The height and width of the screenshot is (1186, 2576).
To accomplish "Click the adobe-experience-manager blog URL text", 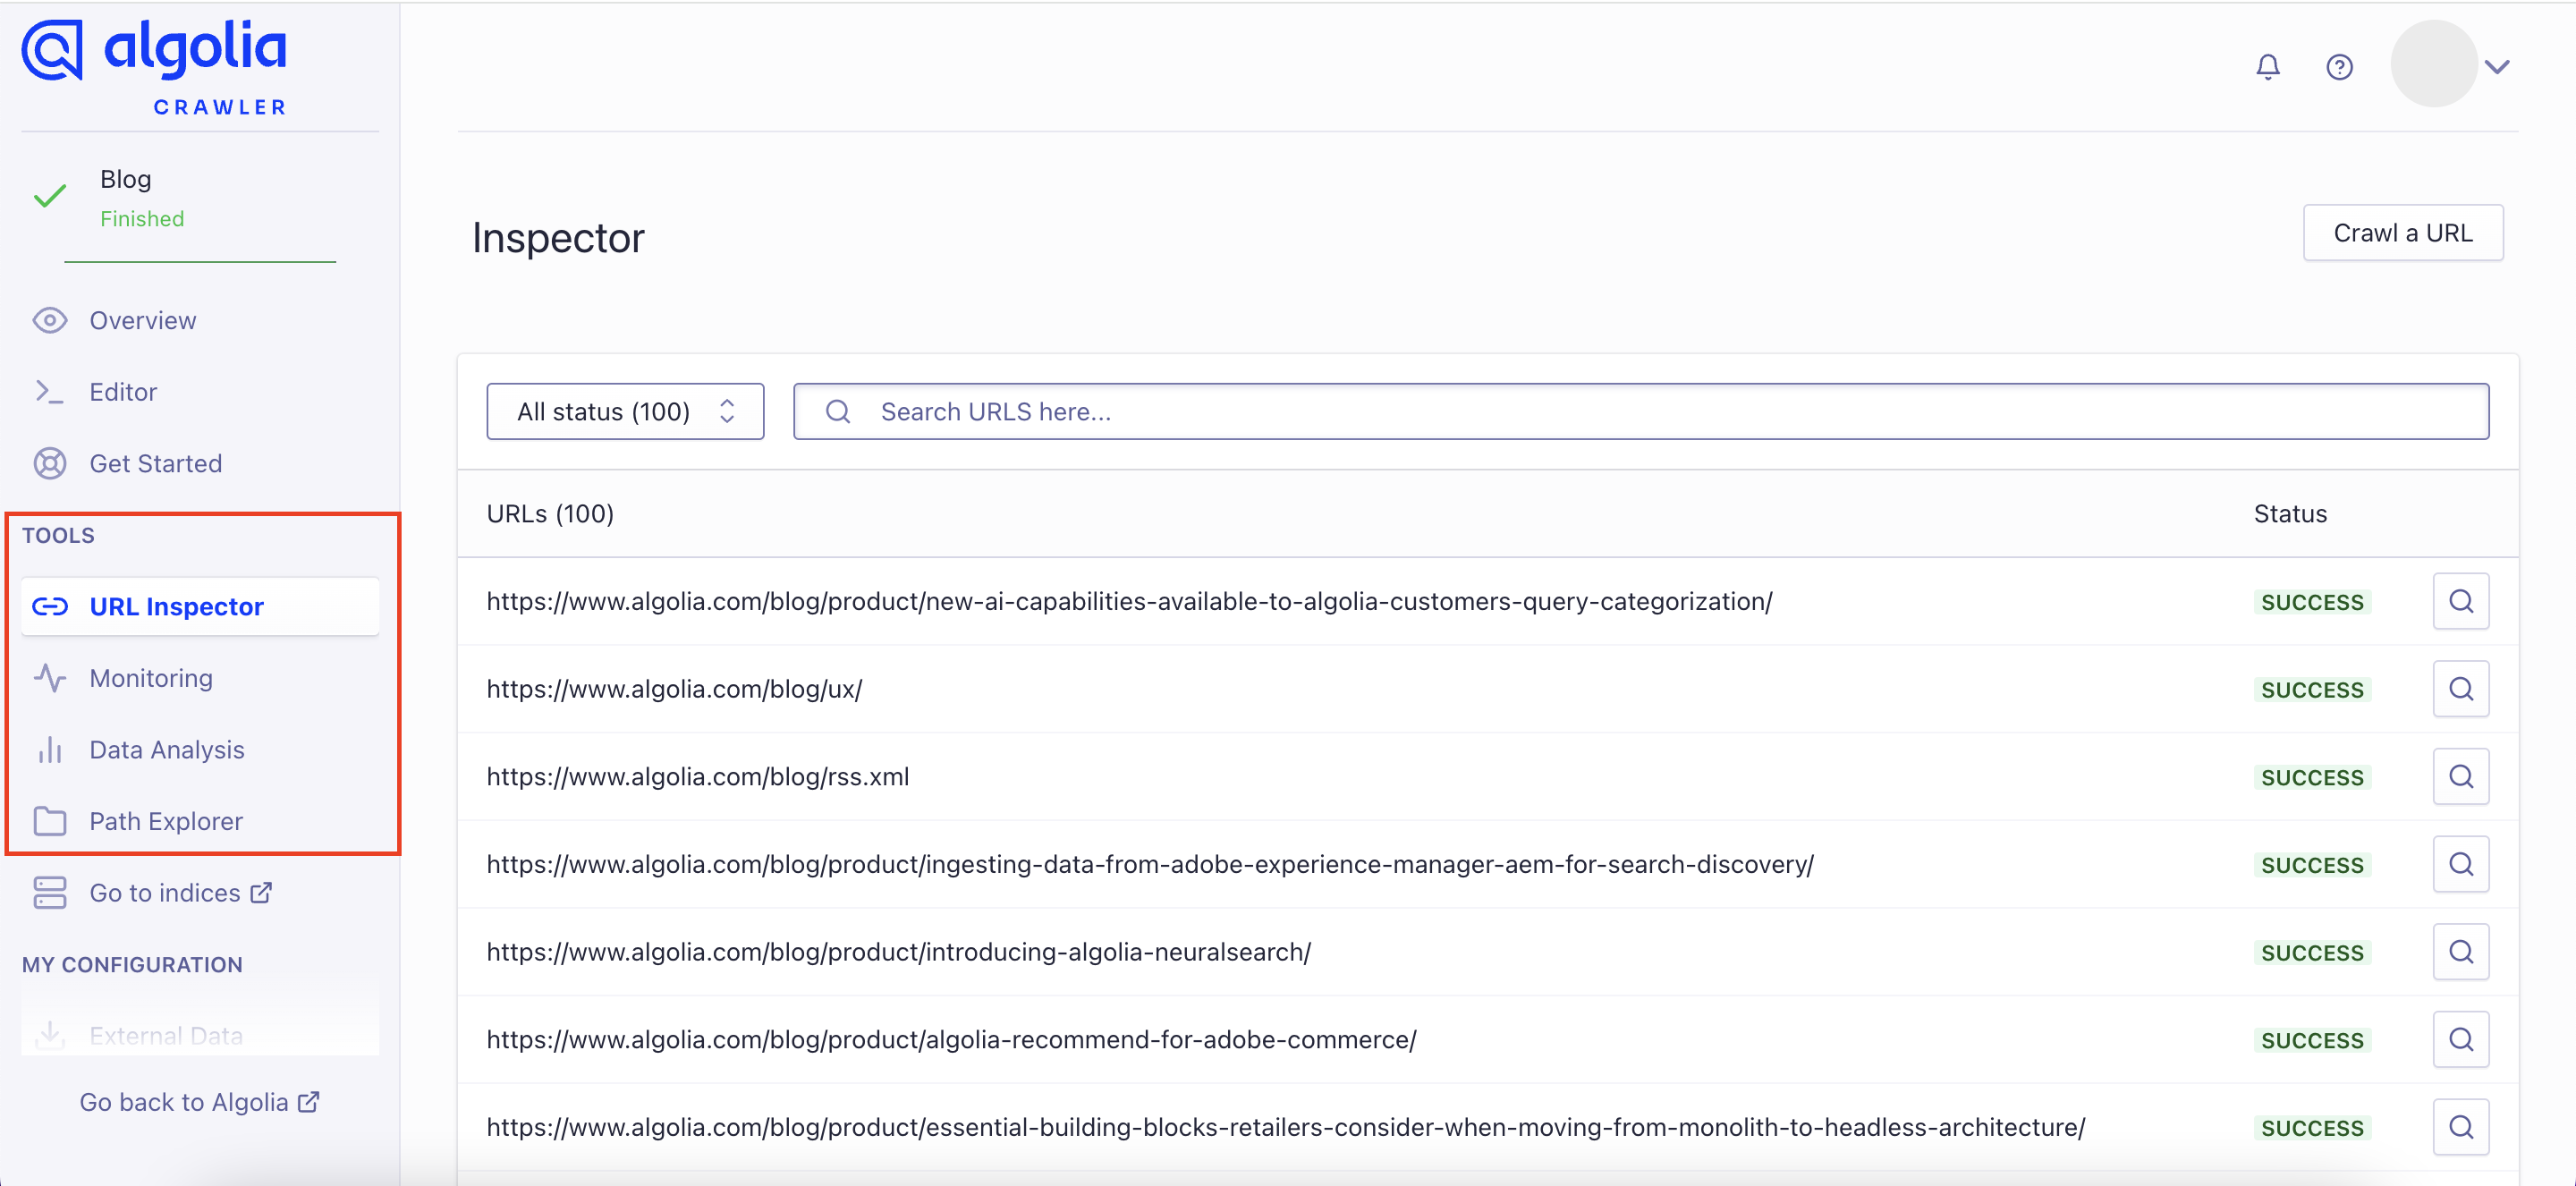I will point(1150,864).
